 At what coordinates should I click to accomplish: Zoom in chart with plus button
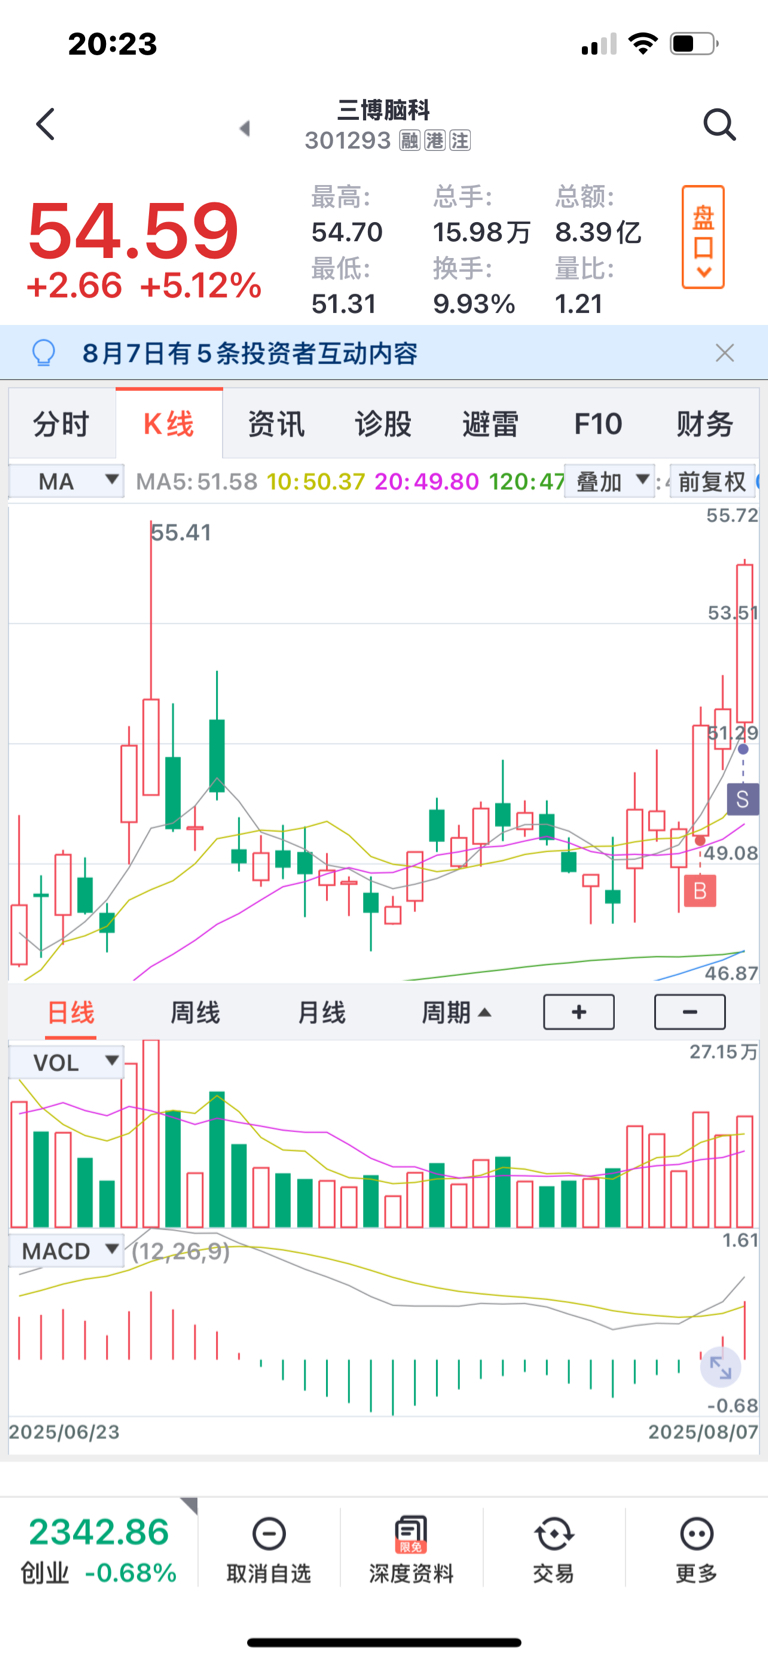pos(579,1012)
